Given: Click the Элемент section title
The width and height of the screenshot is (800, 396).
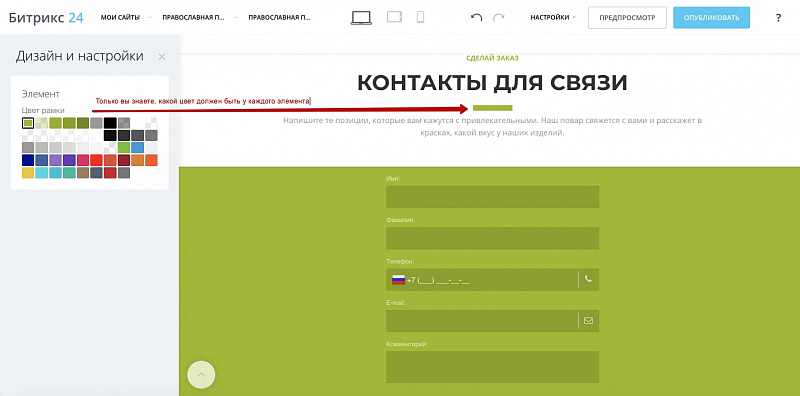Looking at the screenshot, I should [41, 94].
